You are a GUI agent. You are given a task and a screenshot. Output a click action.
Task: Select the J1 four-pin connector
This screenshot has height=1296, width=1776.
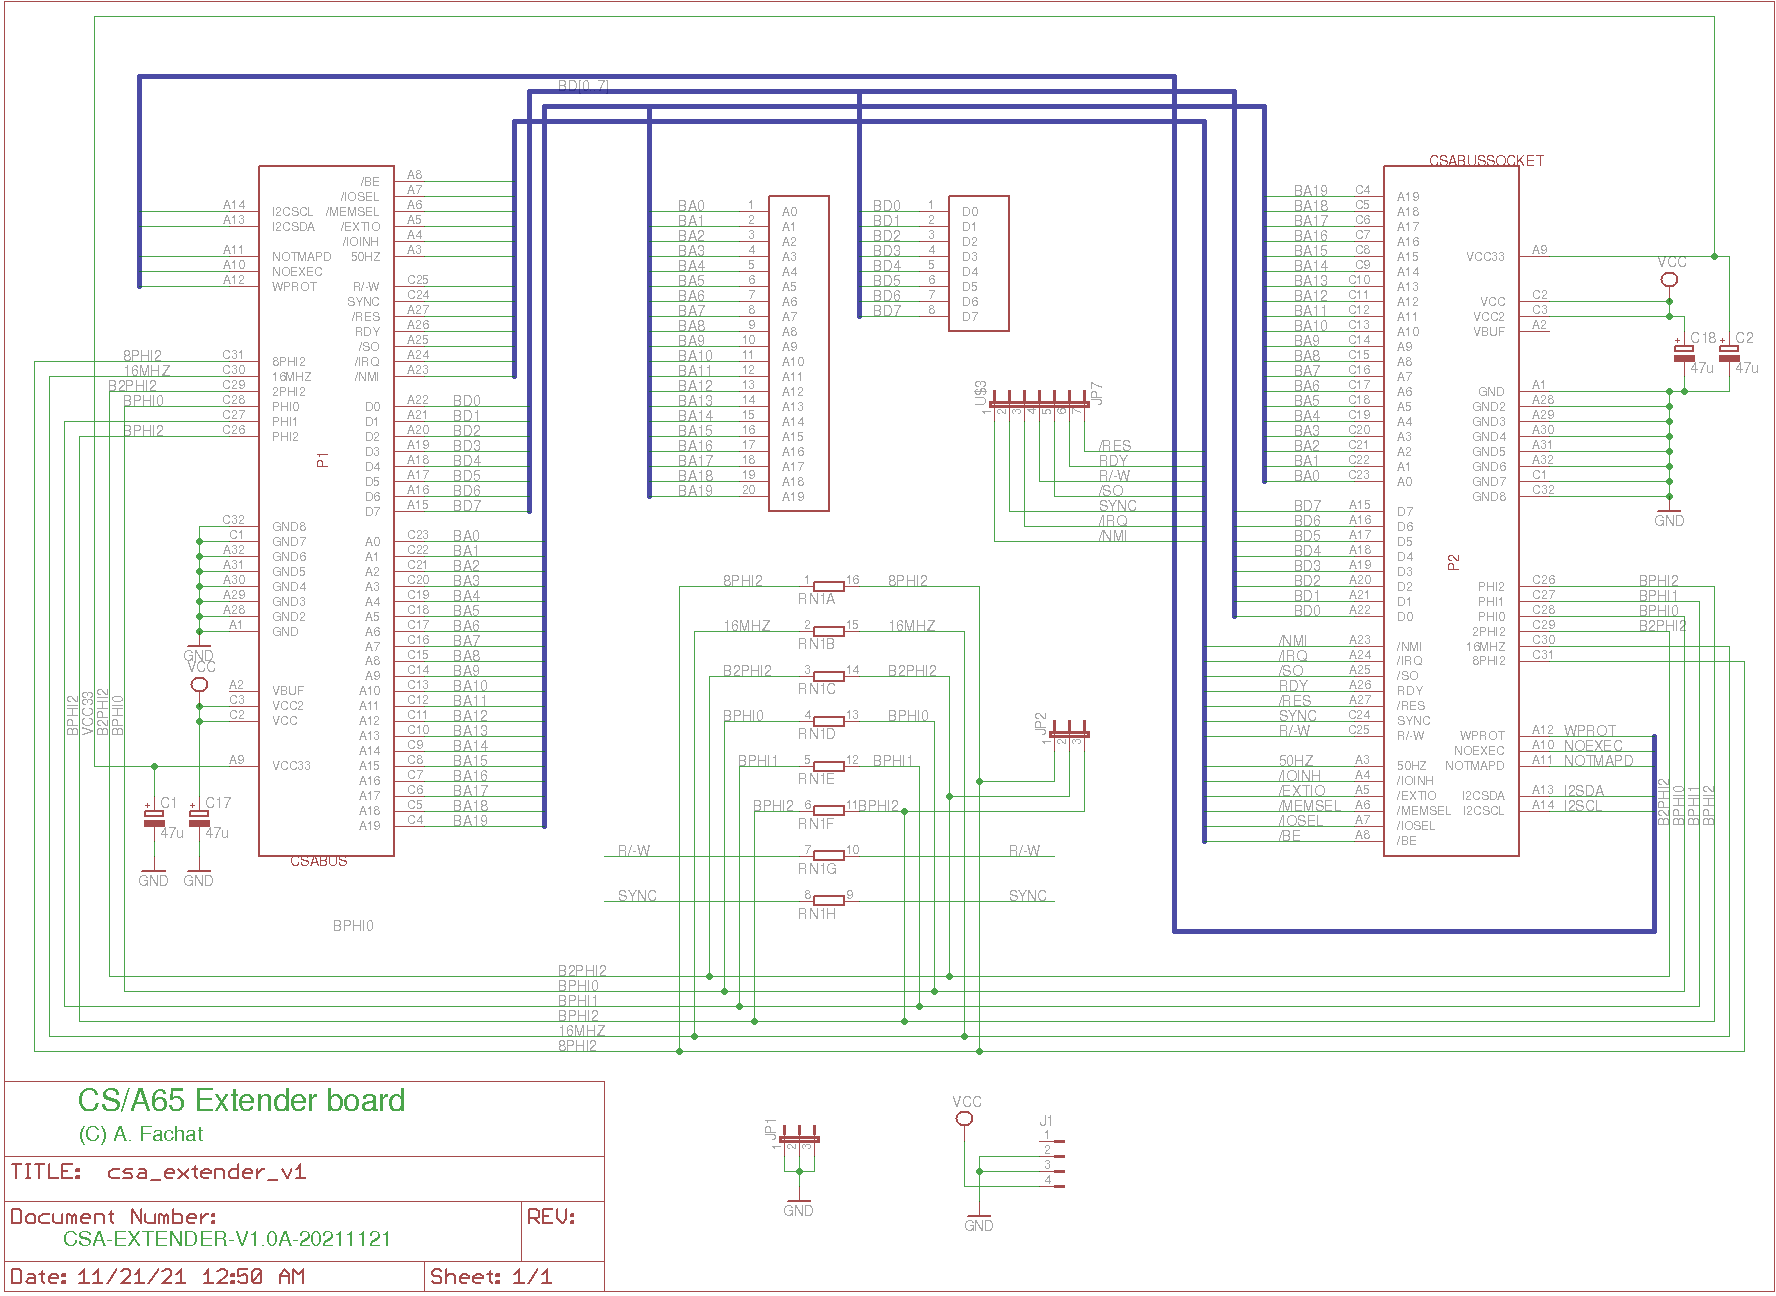click(1055, 1162)
